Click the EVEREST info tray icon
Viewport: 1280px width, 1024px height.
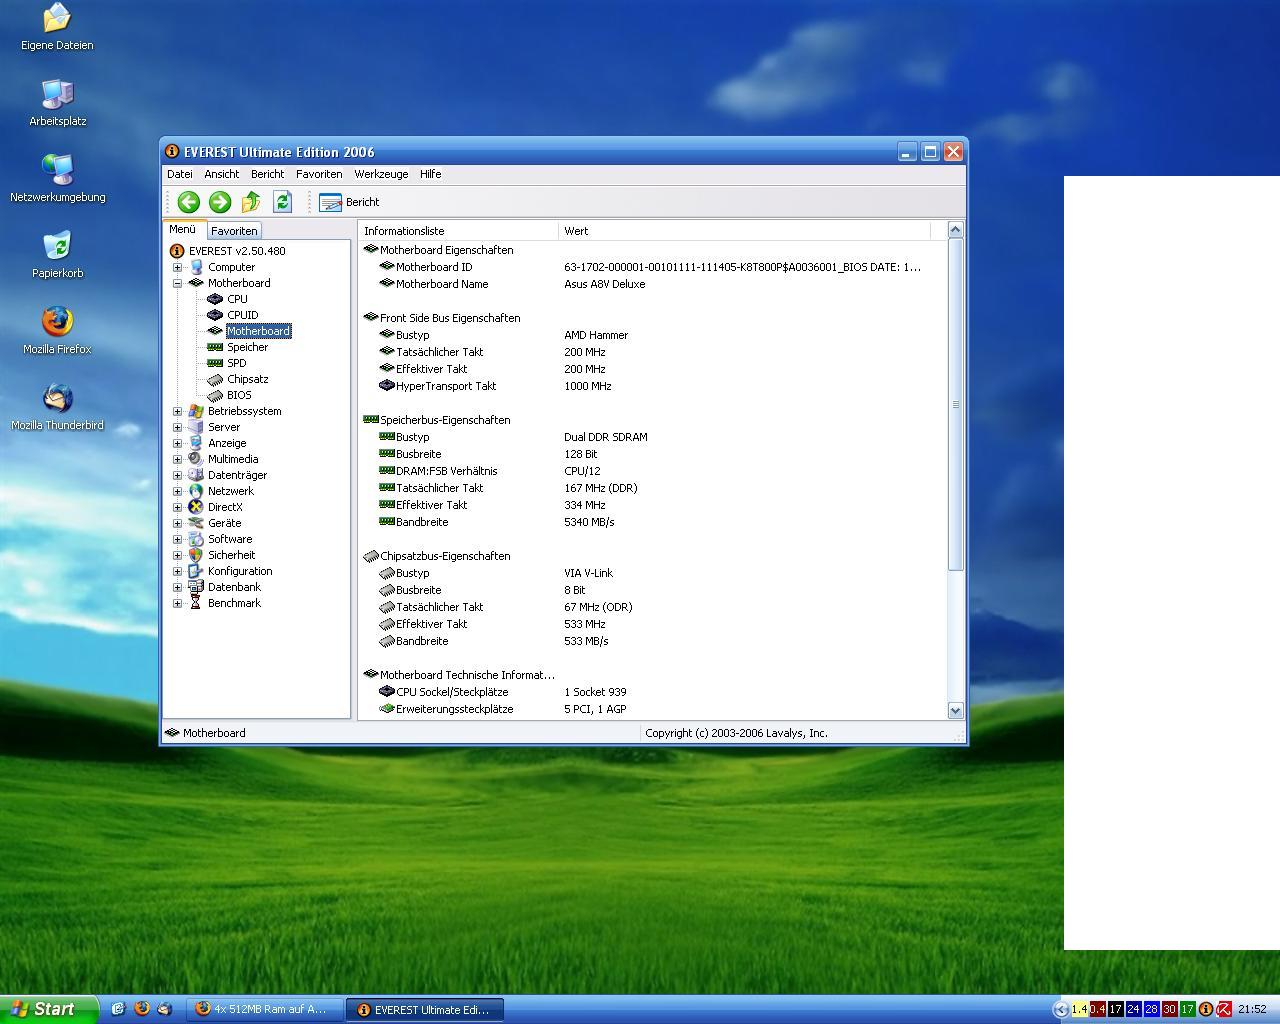point(1206,1009)
